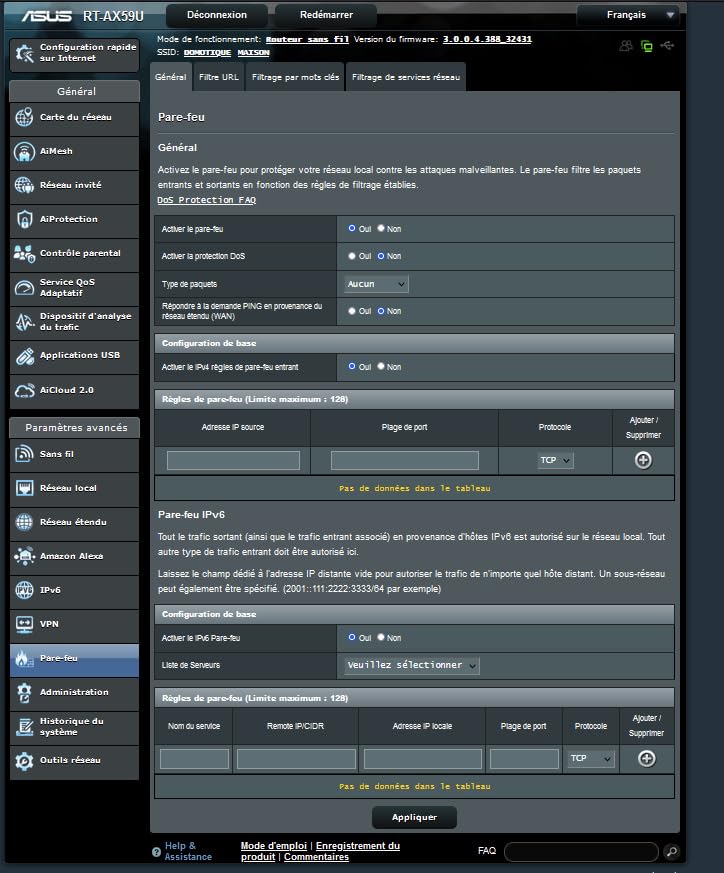Click the Adresse IP source input field
This screenshot has height=873, width=724.
pyautogui.click(x=233, y=460)
